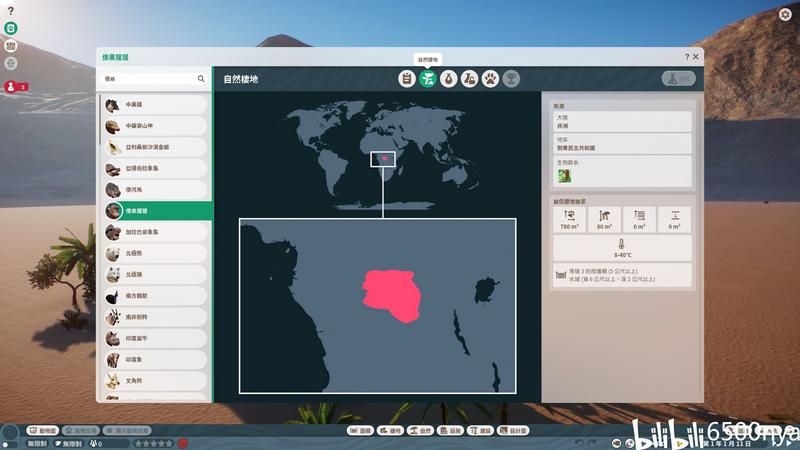Click the green Zoopedia button in sidebar

[11, 28]
